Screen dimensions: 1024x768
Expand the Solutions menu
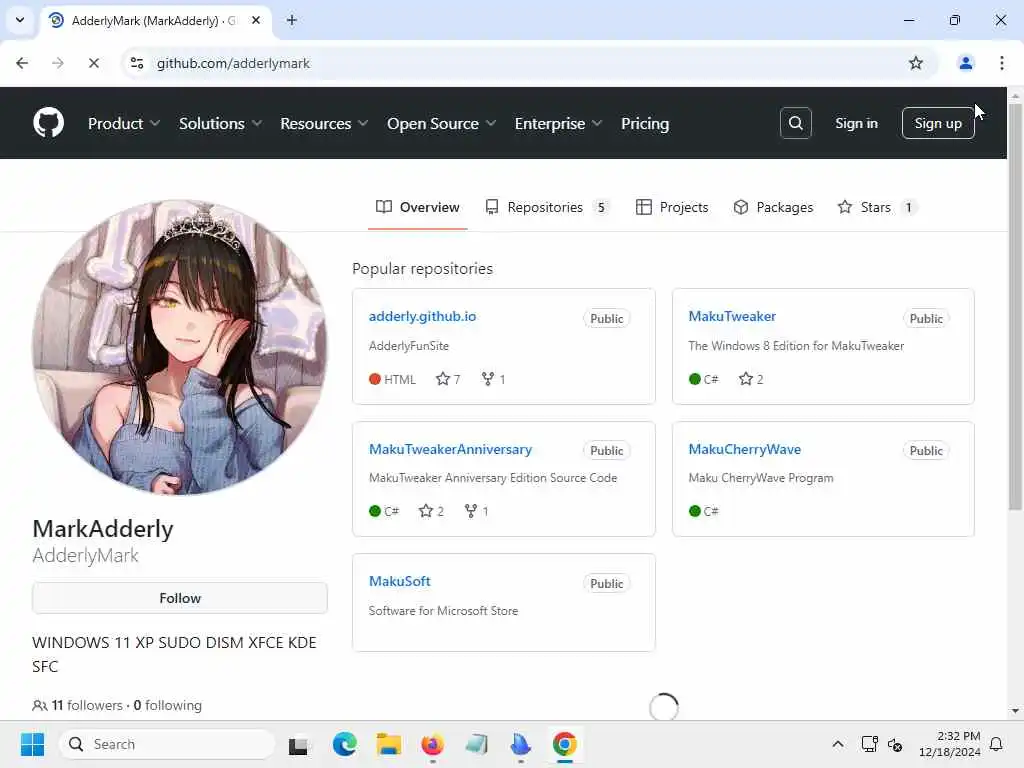click(x=220, y=123)
